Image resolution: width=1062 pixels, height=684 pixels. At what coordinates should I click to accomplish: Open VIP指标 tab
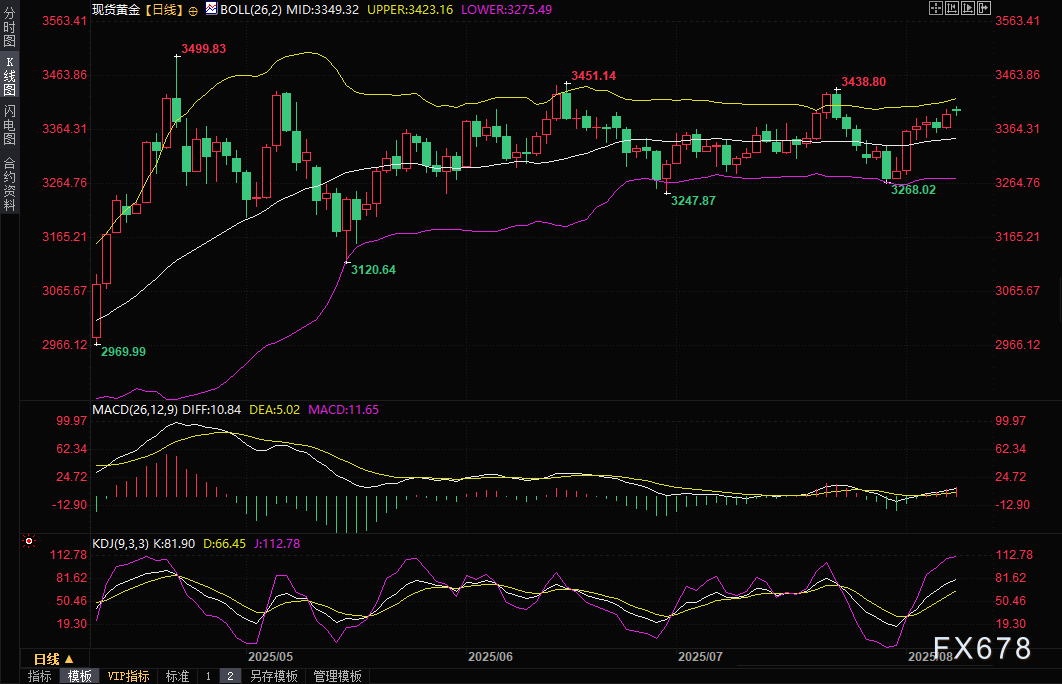129,676
